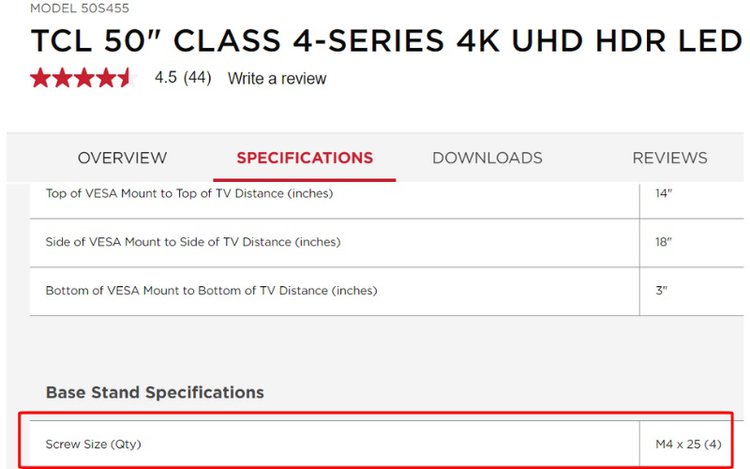Click the 18" distance value
The height and width of the screenshot is (469, 750).
[663, 242]
